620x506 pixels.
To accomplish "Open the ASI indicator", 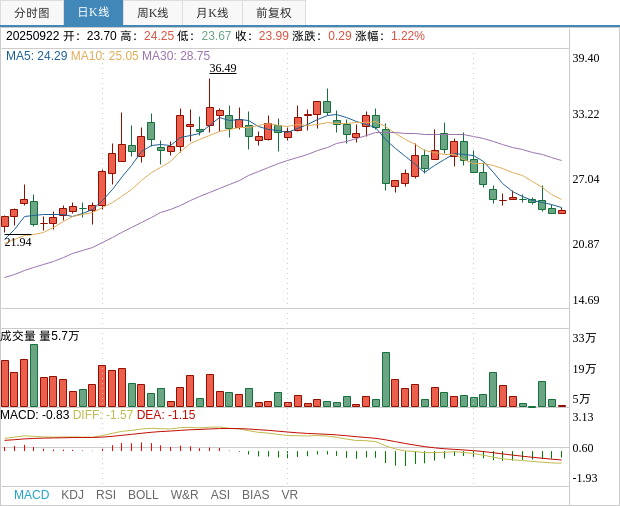I will click(x=220, y=495).
